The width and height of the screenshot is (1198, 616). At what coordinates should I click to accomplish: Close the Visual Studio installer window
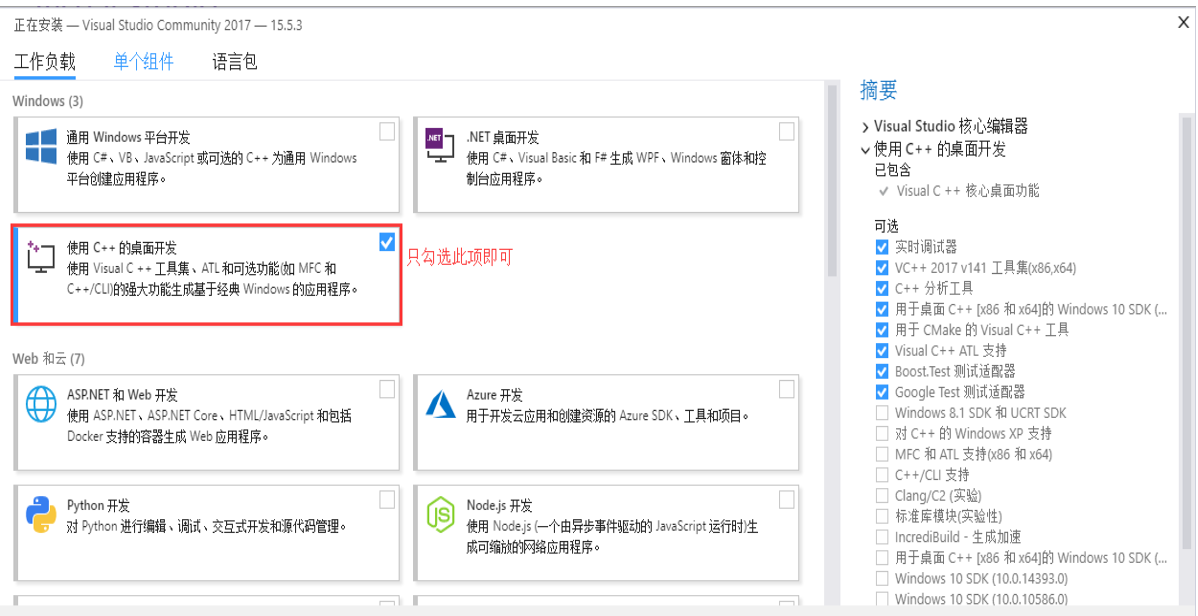click(1184, 22)
